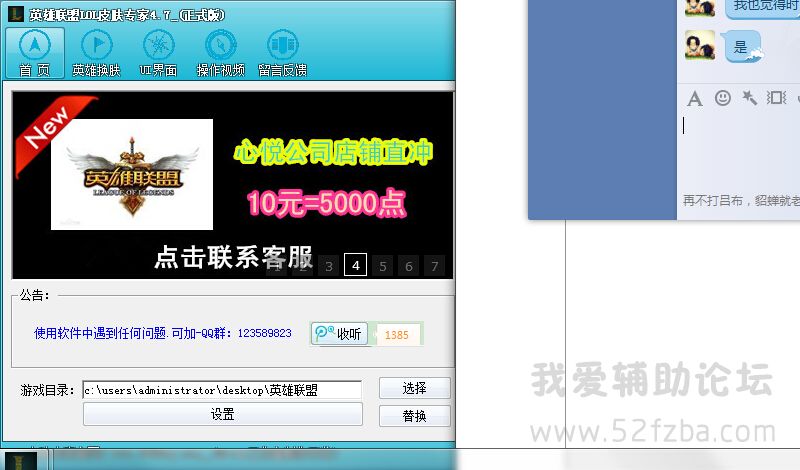Screen dimensions: 800x470
Task: Click the 选择 browse button
Action: coord(415,388)
